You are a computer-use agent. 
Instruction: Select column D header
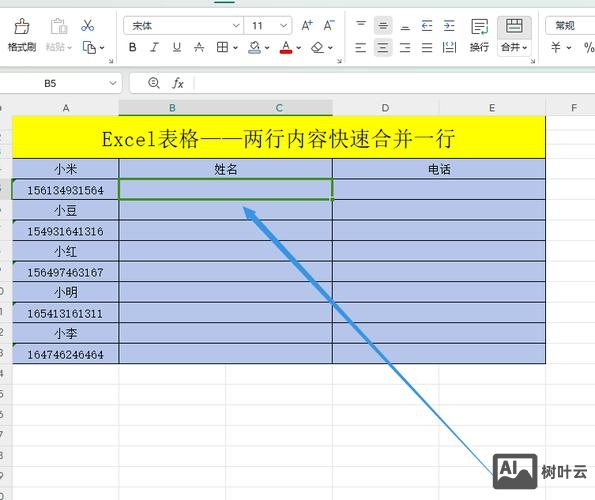pos(386,108)
